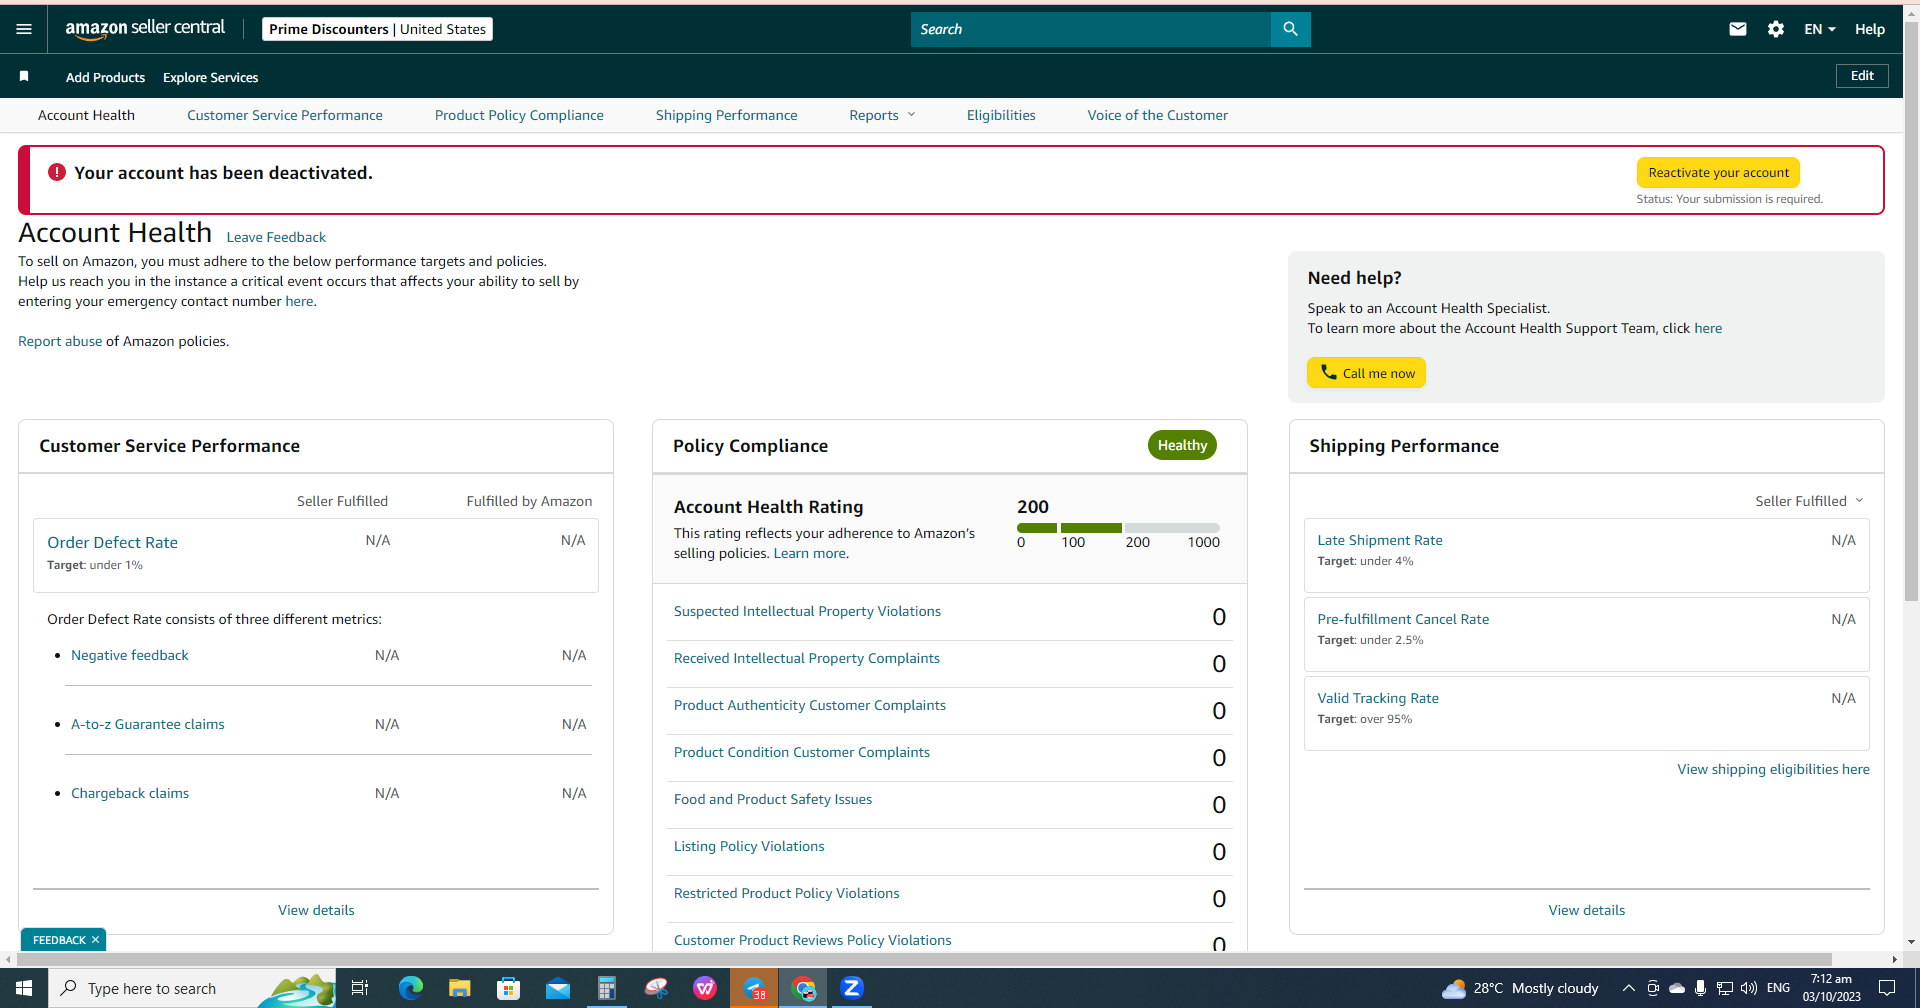Click the Account Health Rating progress bar
Image resolution: width=1920 pixels, height=1008 pixels.
pyautogui.click(x=1118, y=527)
